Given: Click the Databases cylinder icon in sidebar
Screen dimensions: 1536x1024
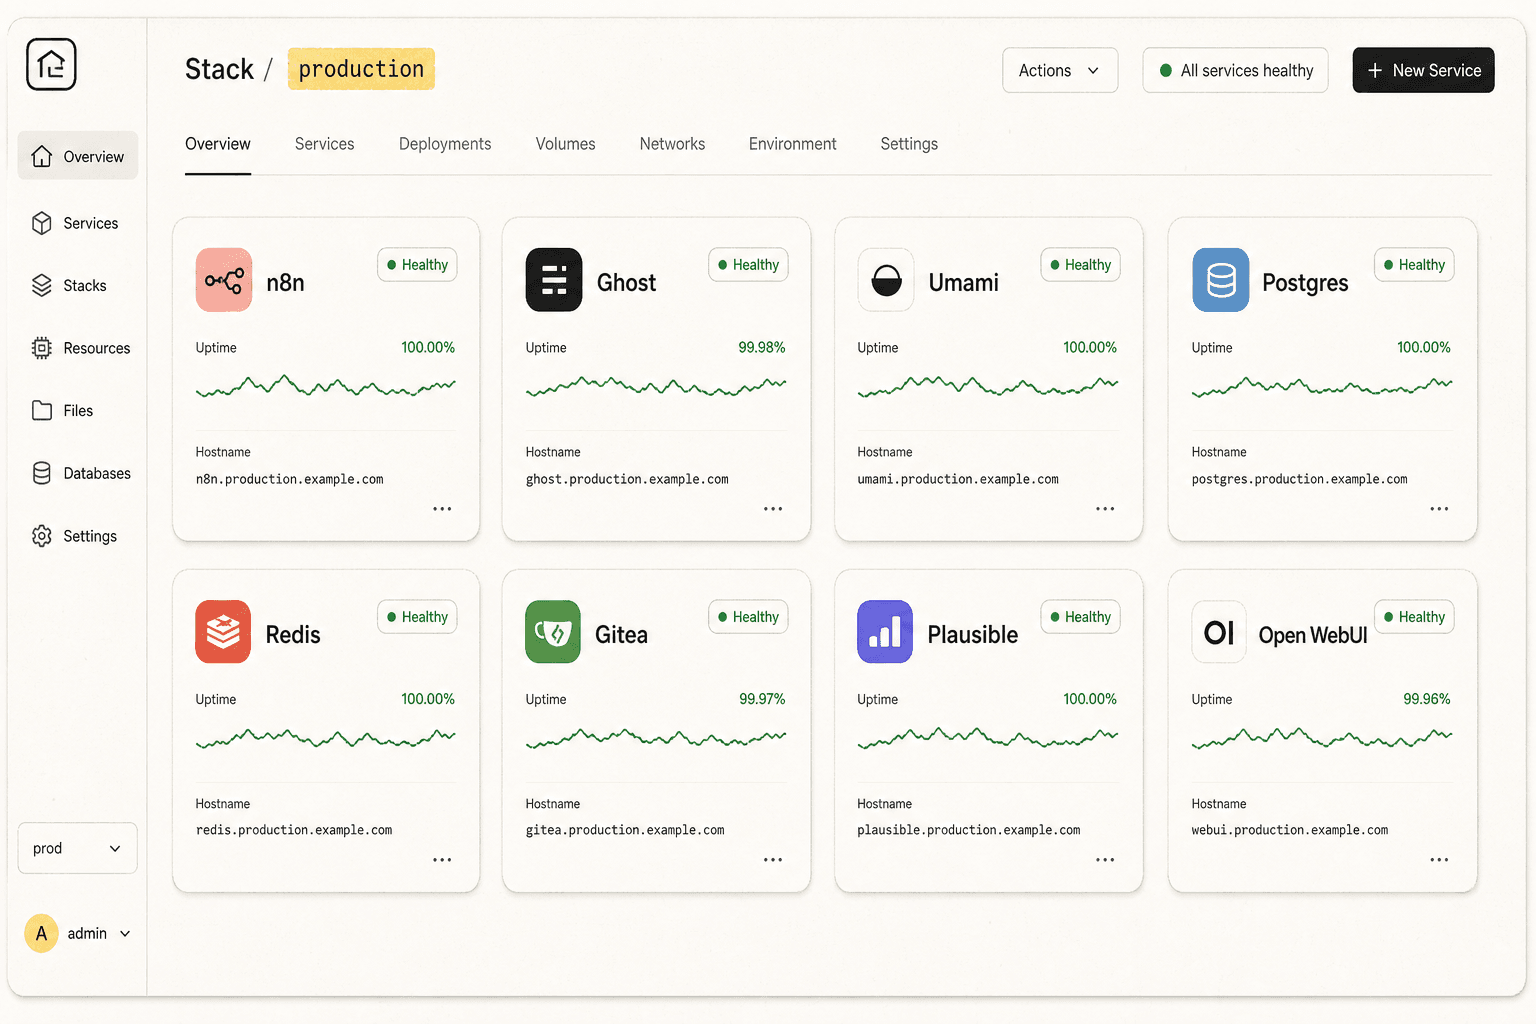Looking at the screenshot, I should coord(42,473).
